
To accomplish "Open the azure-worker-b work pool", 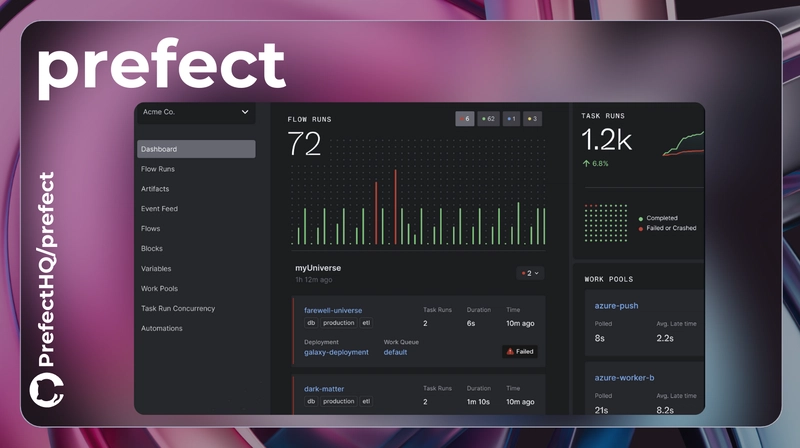I will (x=624, y=378).
